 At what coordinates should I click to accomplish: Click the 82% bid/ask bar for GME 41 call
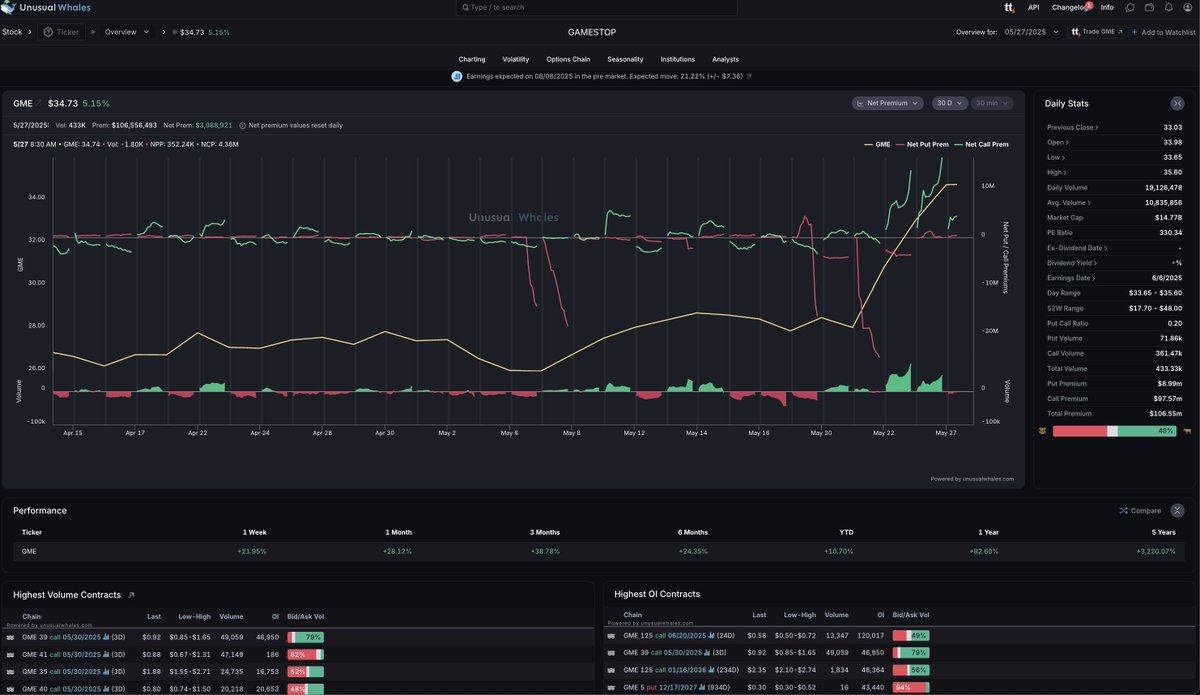tap(305, 654)
